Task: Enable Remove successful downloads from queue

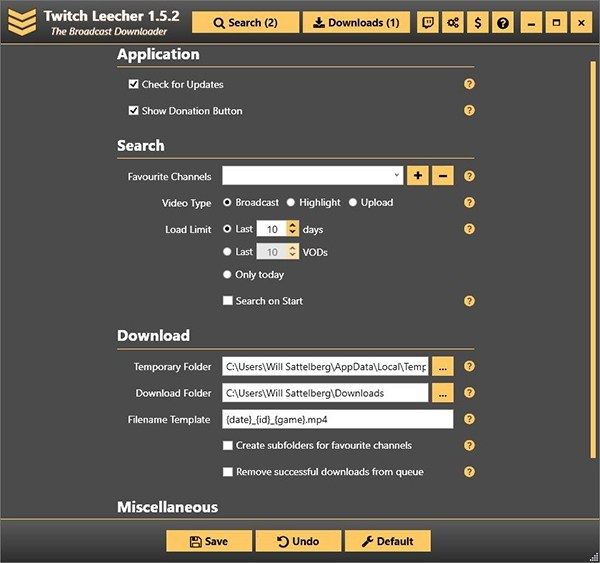Action: point(228,472)
